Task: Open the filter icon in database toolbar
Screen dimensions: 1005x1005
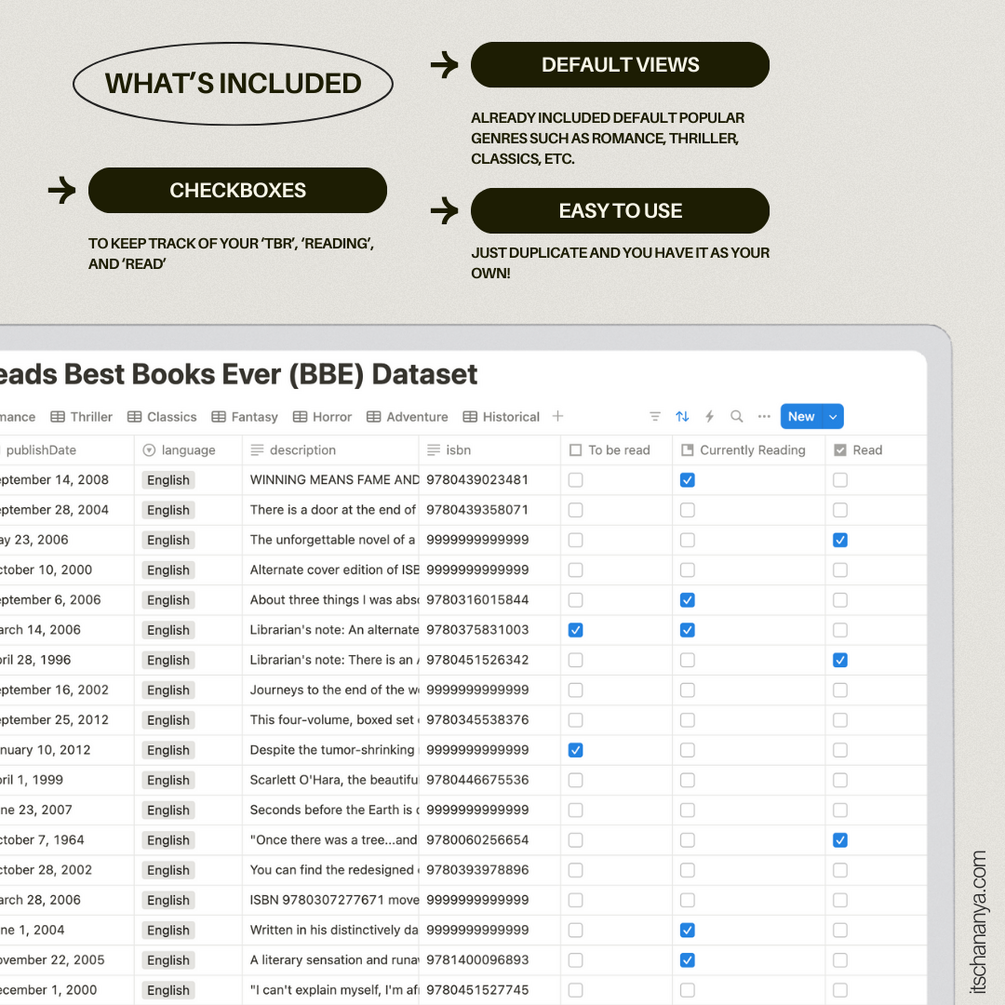Action: tap(654, 417)
